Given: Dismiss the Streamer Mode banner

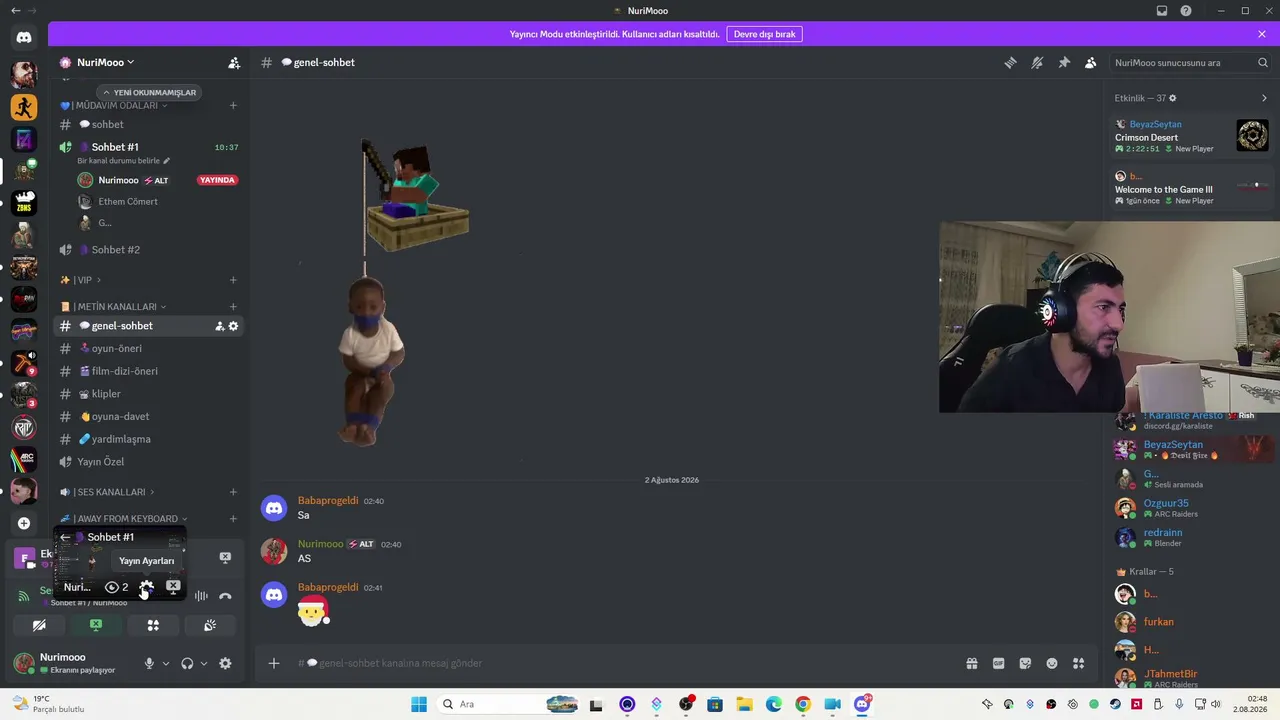Looking at the screenshot, I should click(x=1262, y=34).
